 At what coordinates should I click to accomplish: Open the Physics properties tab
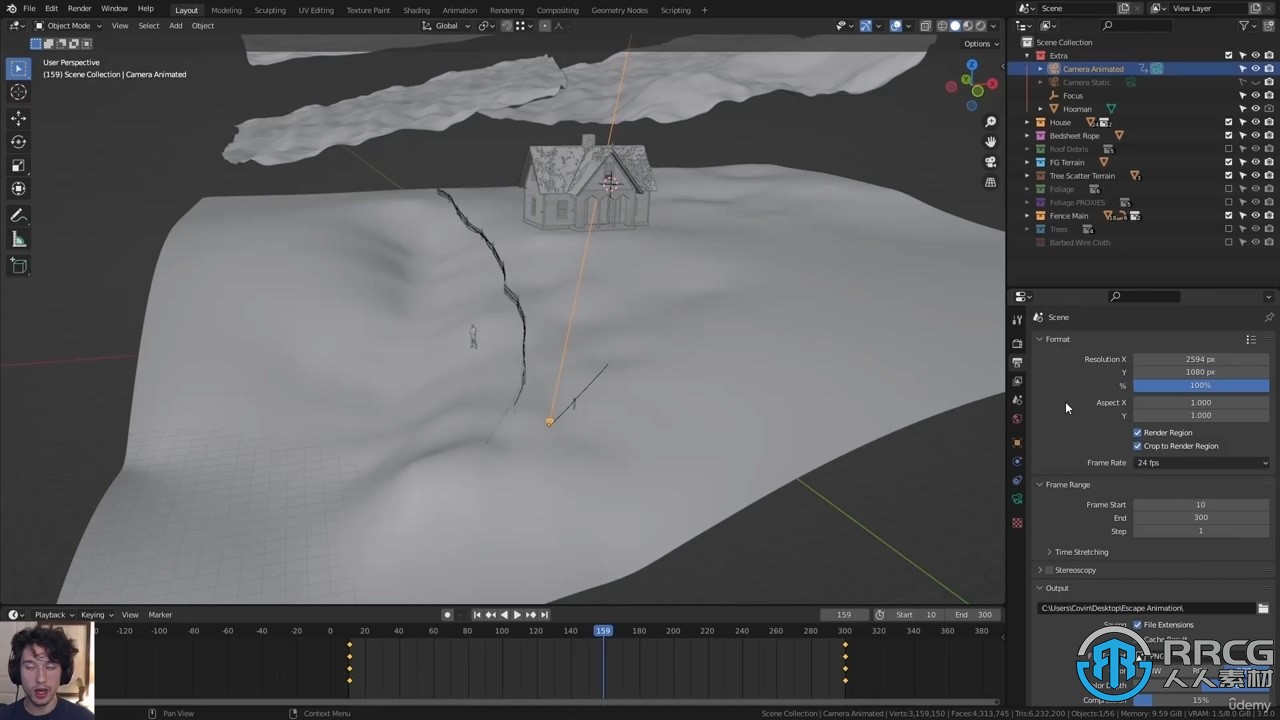click(x=1017, y=461)
